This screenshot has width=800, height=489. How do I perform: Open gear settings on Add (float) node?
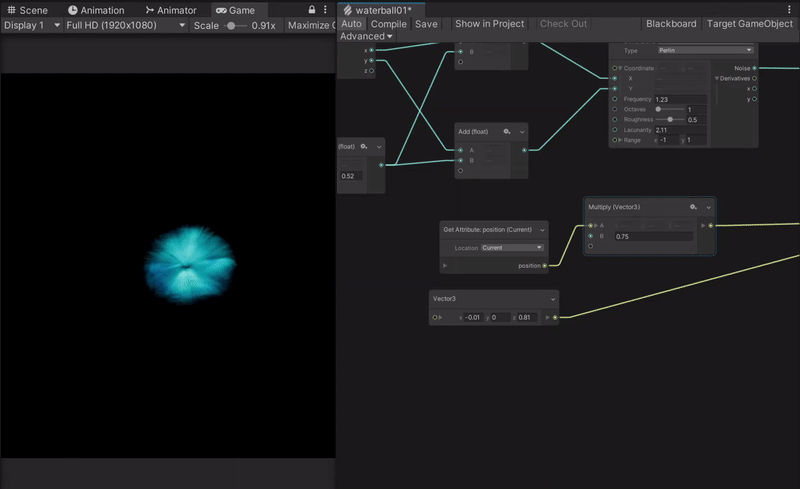507,132
